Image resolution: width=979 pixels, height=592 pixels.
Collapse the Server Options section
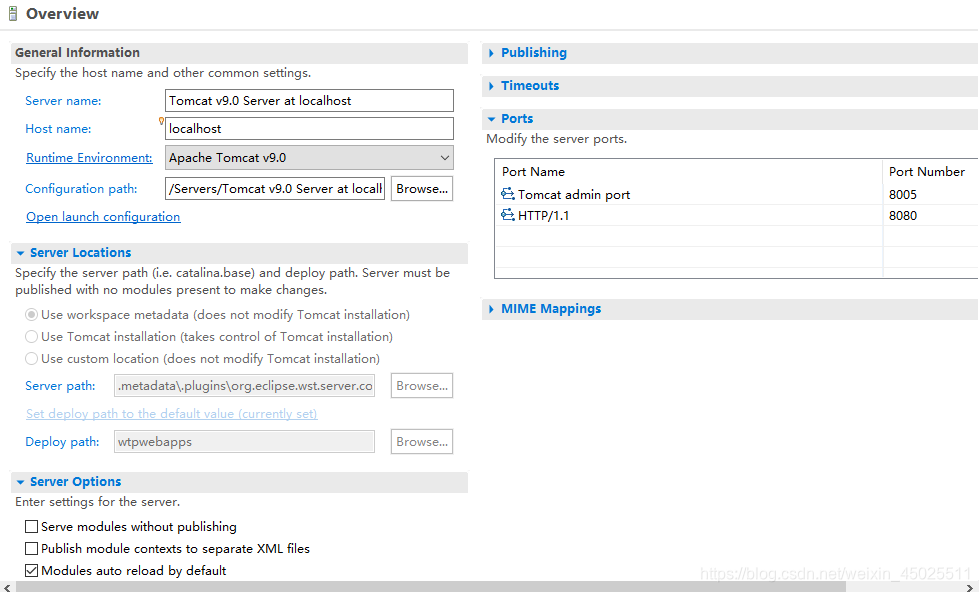(x=21, y=482)
